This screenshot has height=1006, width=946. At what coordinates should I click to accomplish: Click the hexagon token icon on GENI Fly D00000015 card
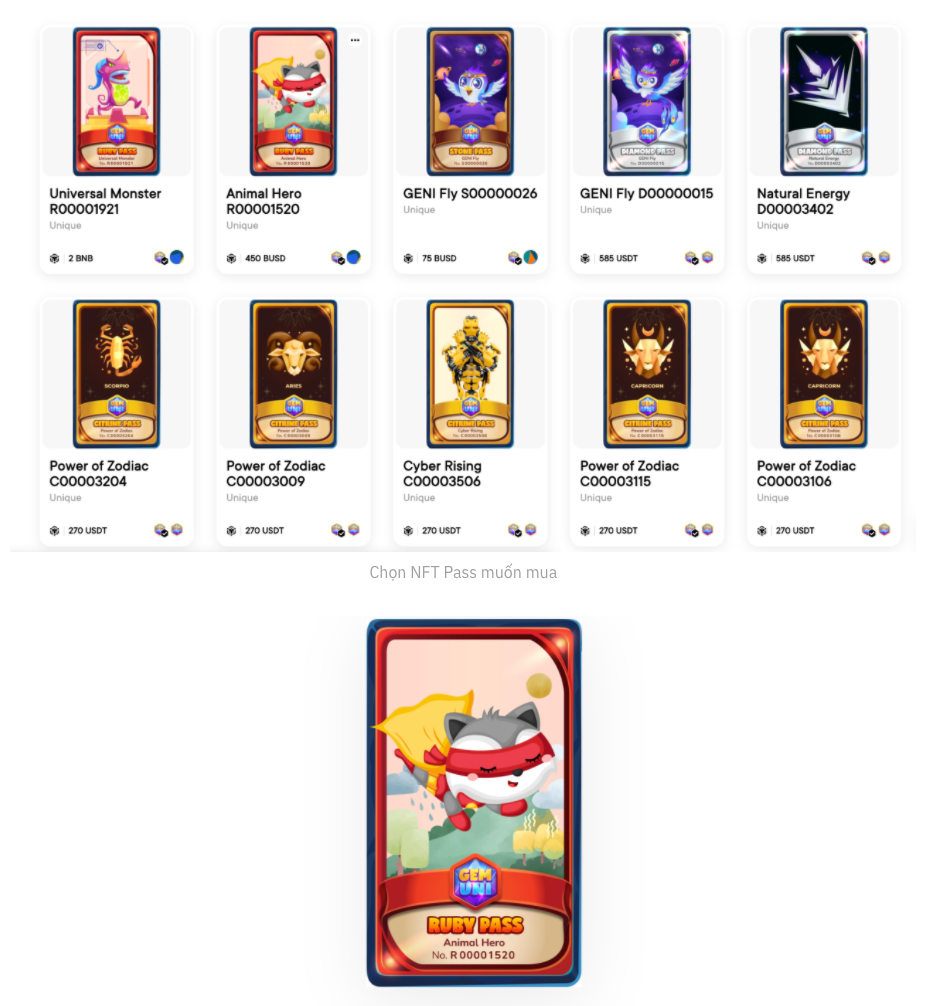[707, 257]
